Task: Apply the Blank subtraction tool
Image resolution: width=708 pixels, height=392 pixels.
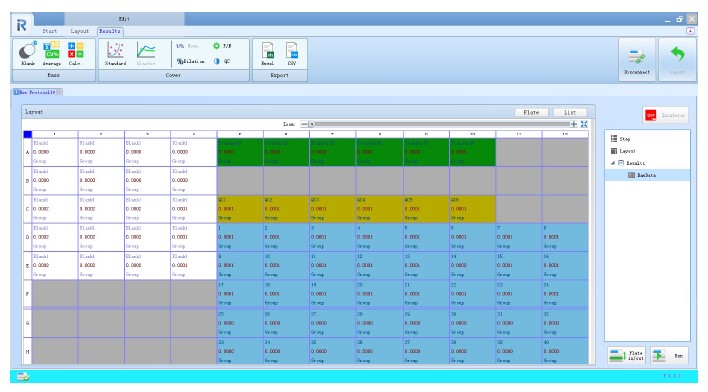Action: coord(28,54)
